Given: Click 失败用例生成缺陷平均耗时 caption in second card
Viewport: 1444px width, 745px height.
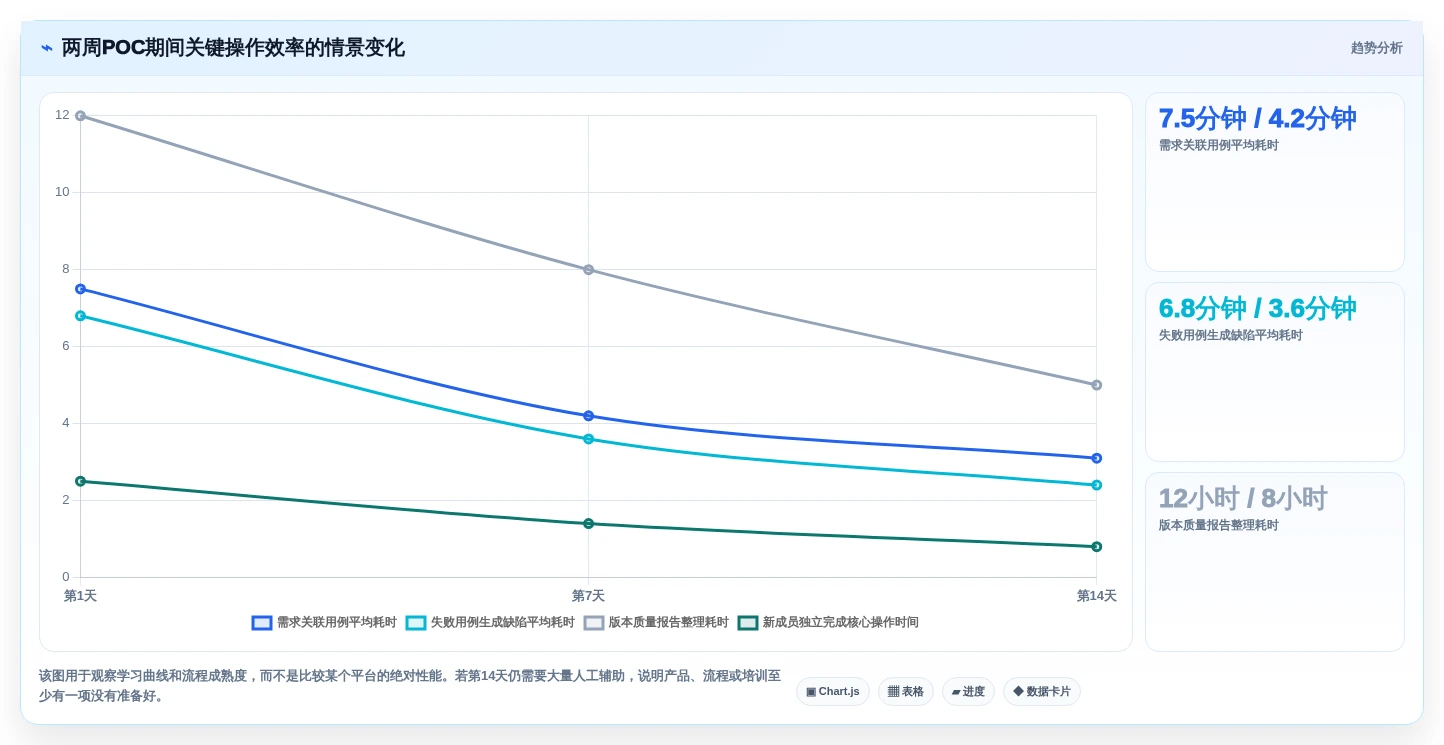Looking at the screenshot, I should point(1231,336).
